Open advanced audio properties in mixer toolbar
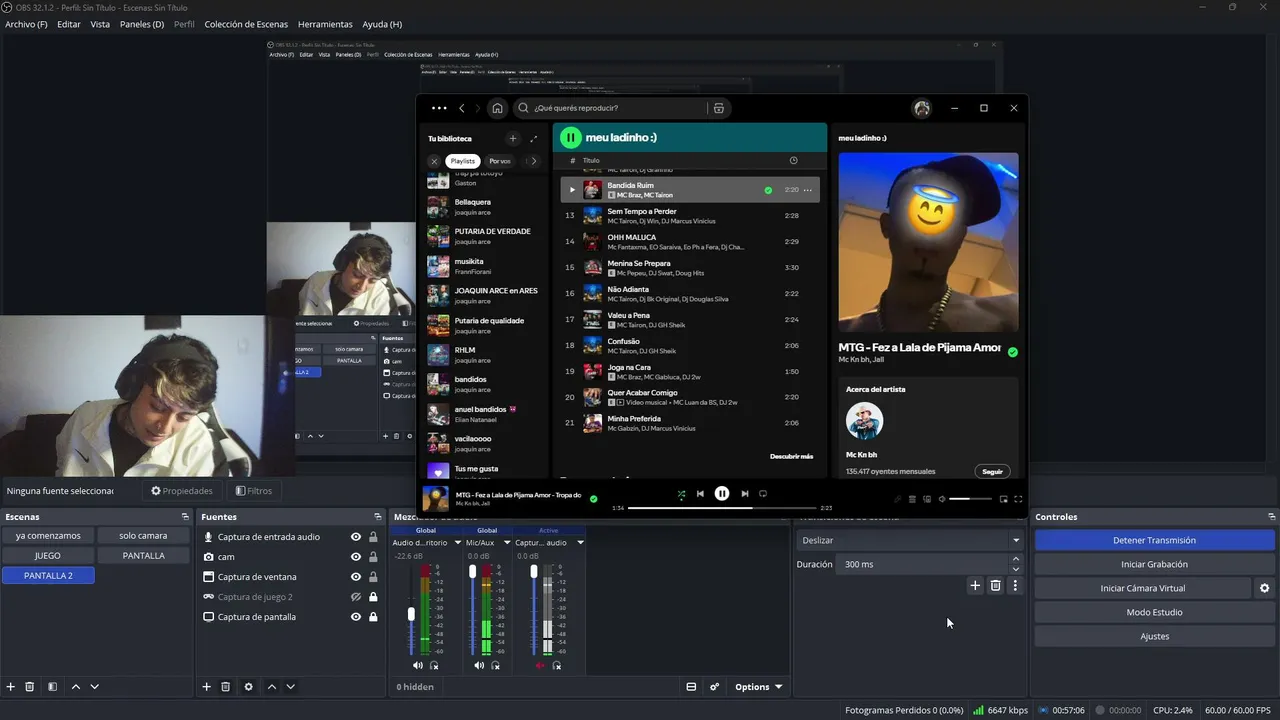The width and height of the screenshot is (1280, 720). (x=714, y=687)
